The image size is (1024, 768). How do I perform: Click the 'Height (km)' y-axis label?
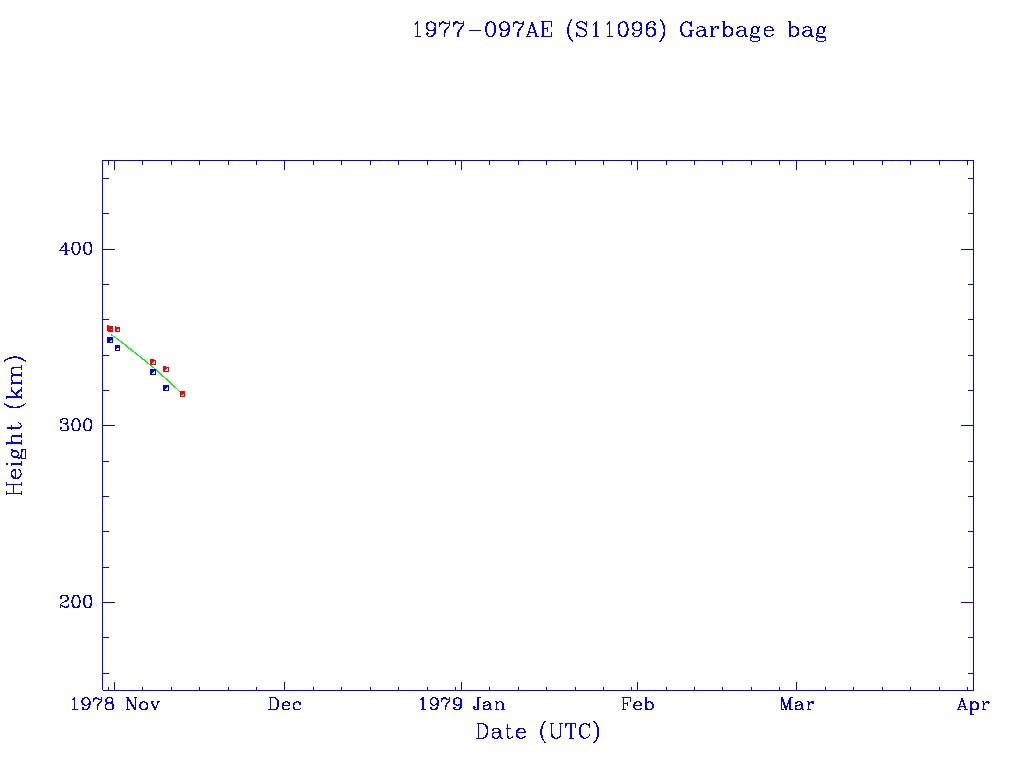(x=15, y=425)
